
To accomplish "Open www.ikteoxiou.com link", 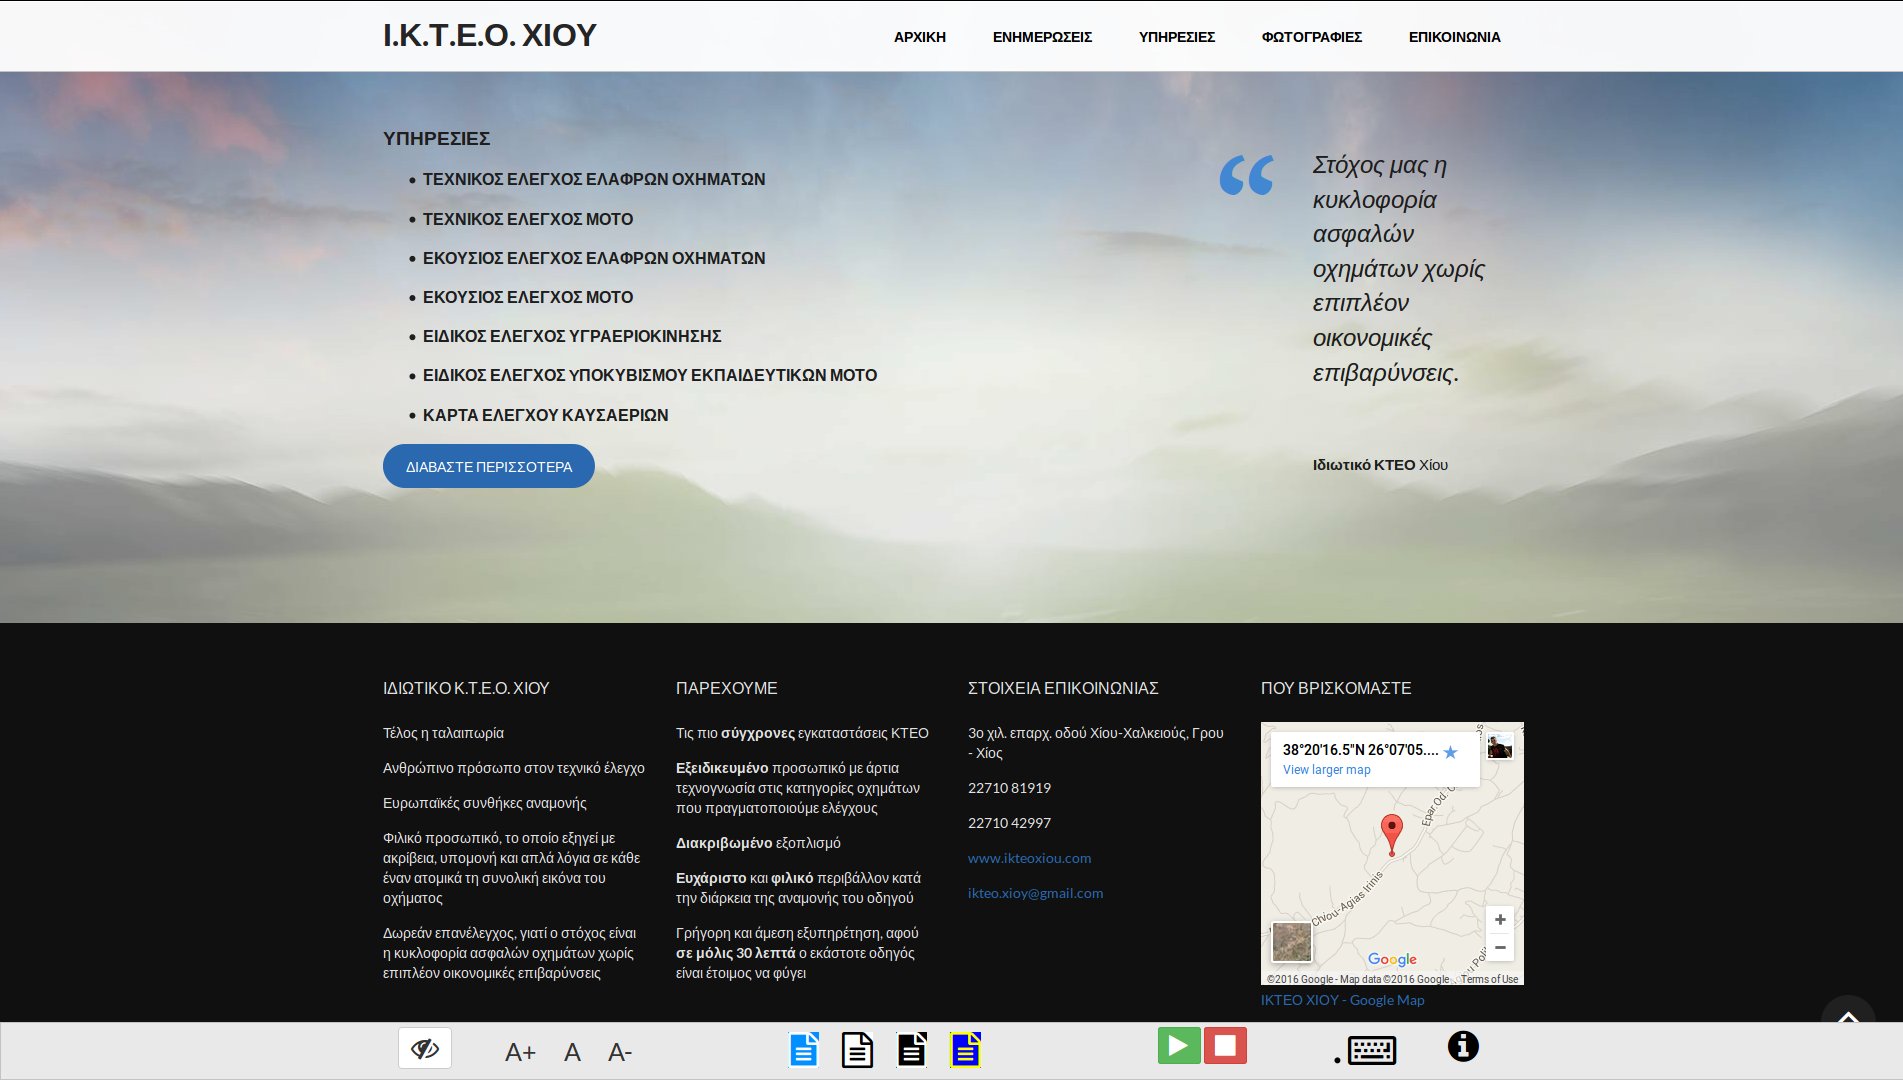I will [1029, 858].
